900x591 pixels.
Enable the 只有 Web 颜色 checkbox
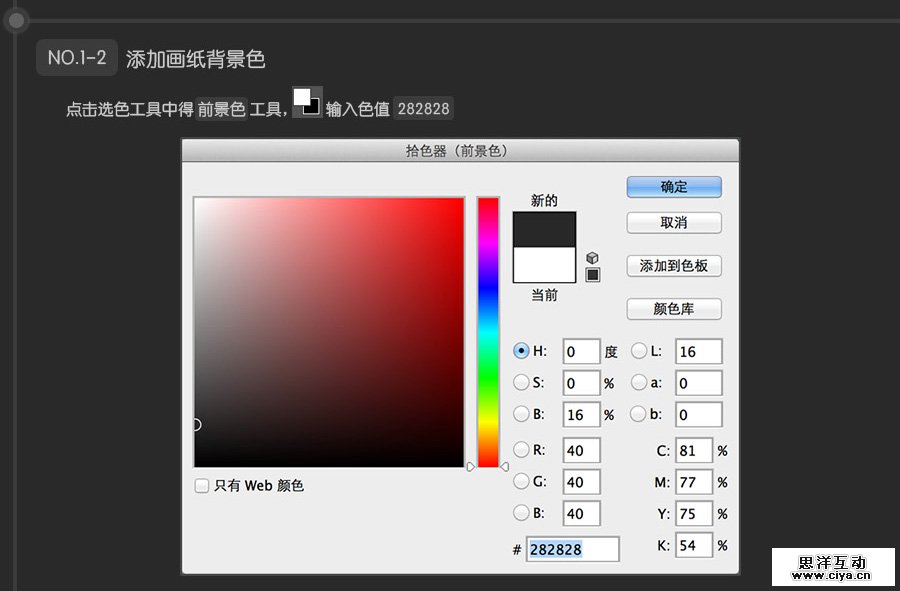click(201, 485)
